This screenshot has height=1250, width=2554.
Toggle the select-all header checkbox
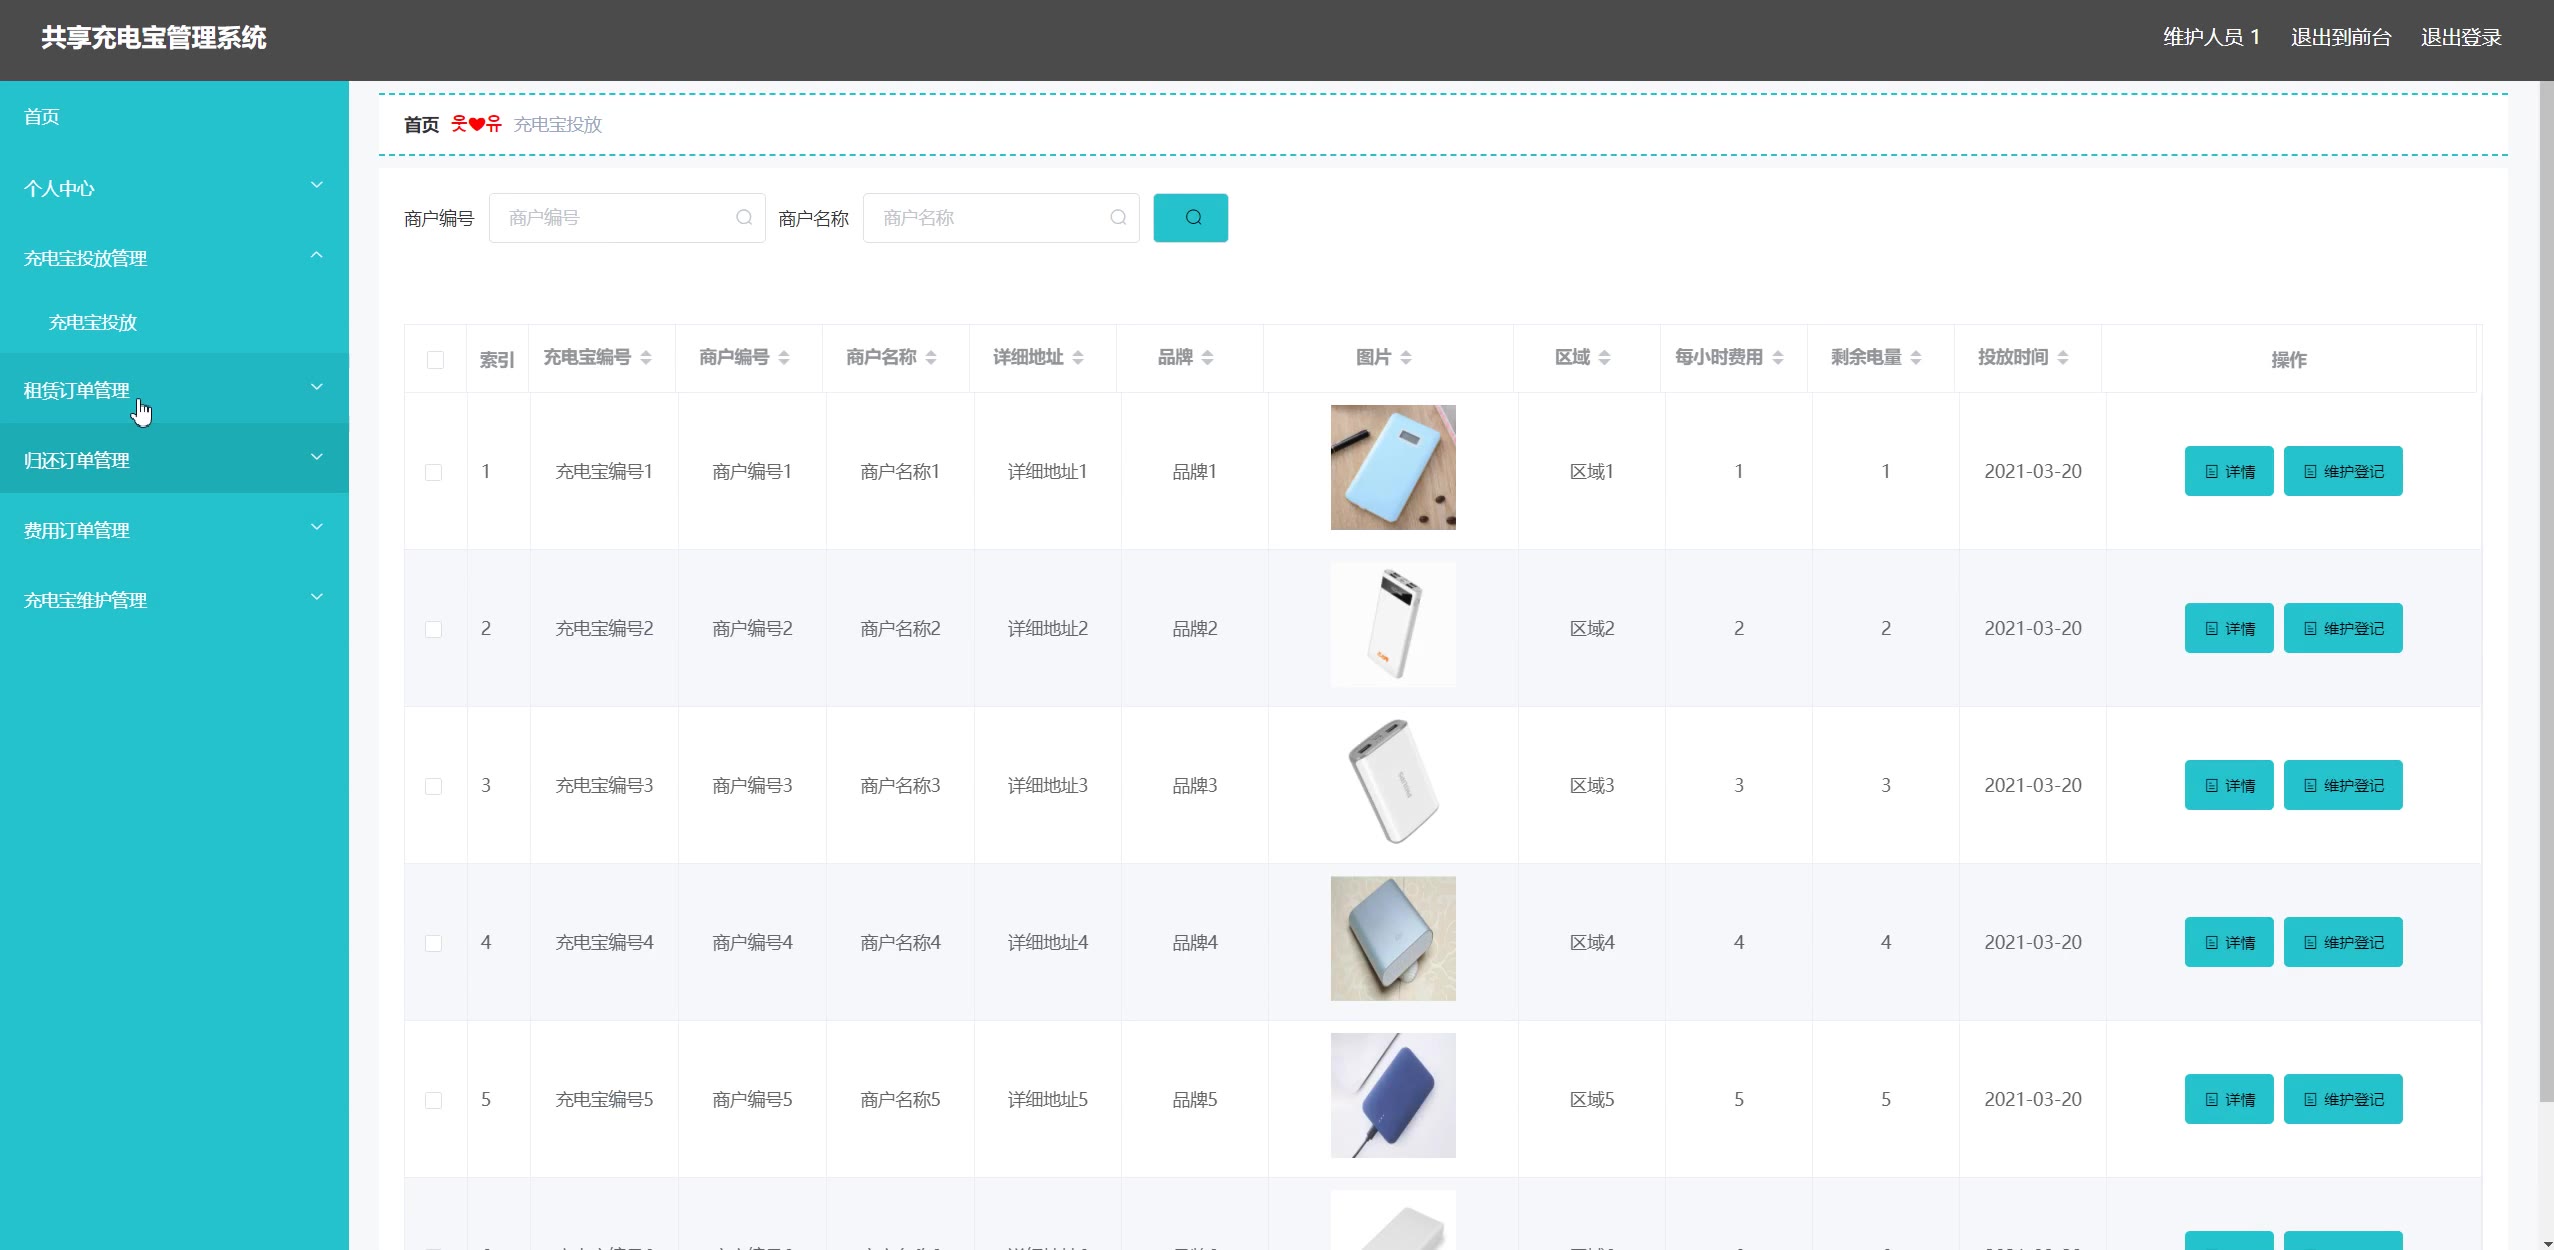[x=435, y=359]
